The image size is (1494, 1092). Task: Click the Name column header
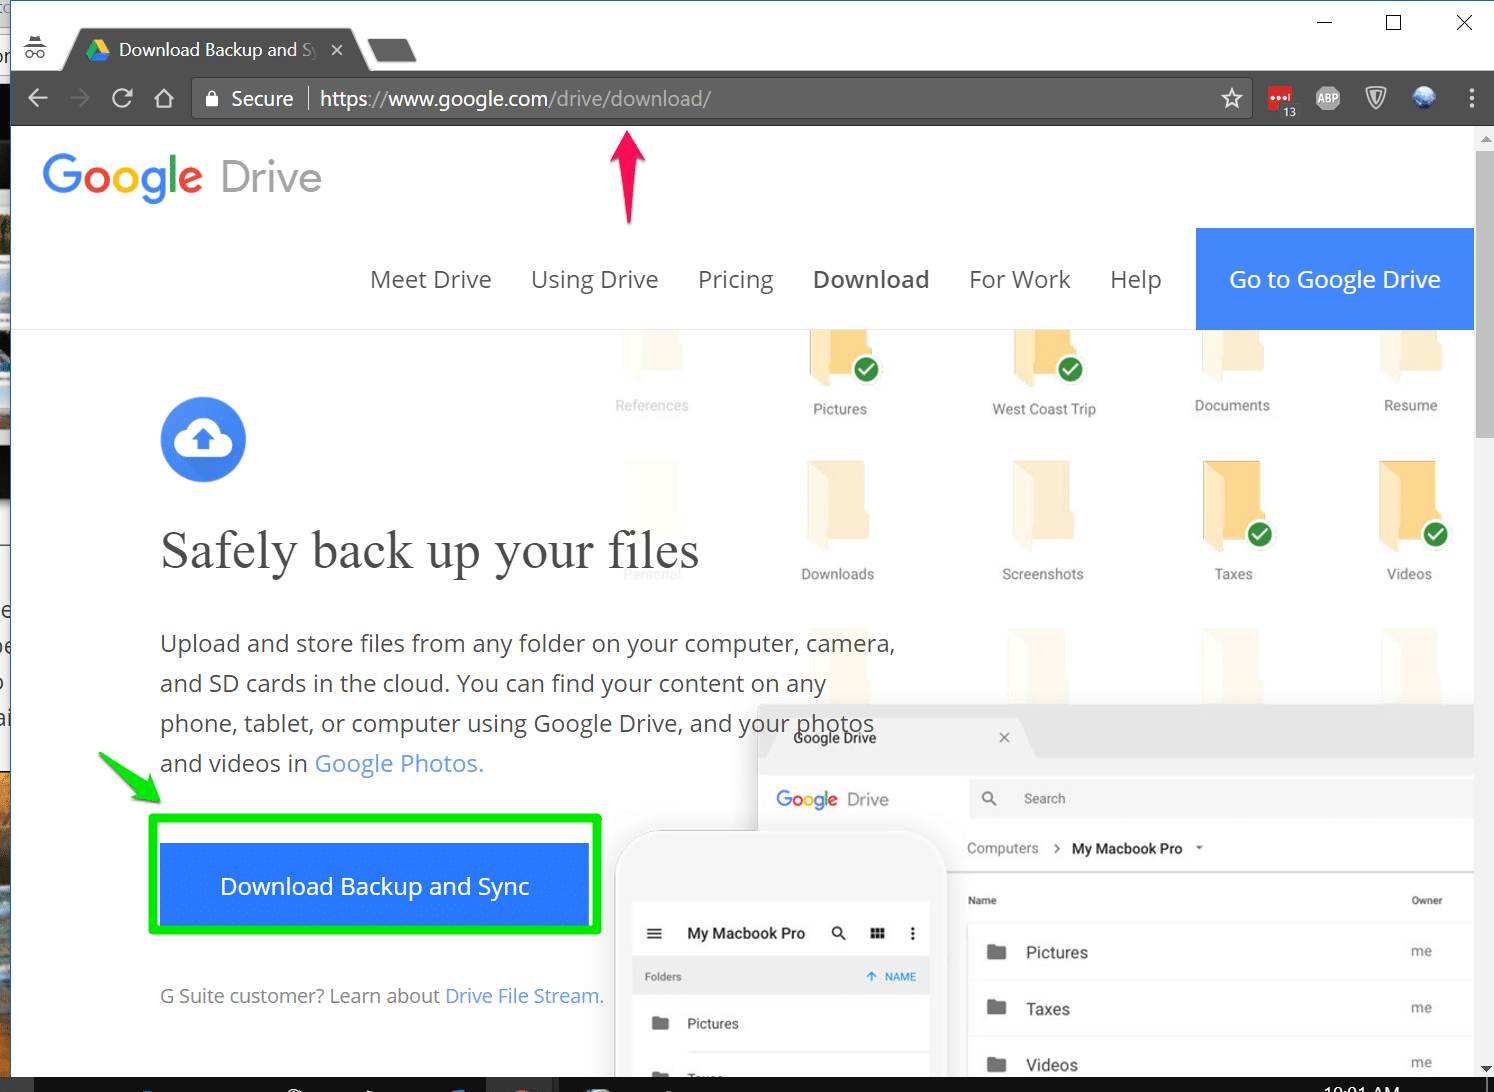(982, 900)
